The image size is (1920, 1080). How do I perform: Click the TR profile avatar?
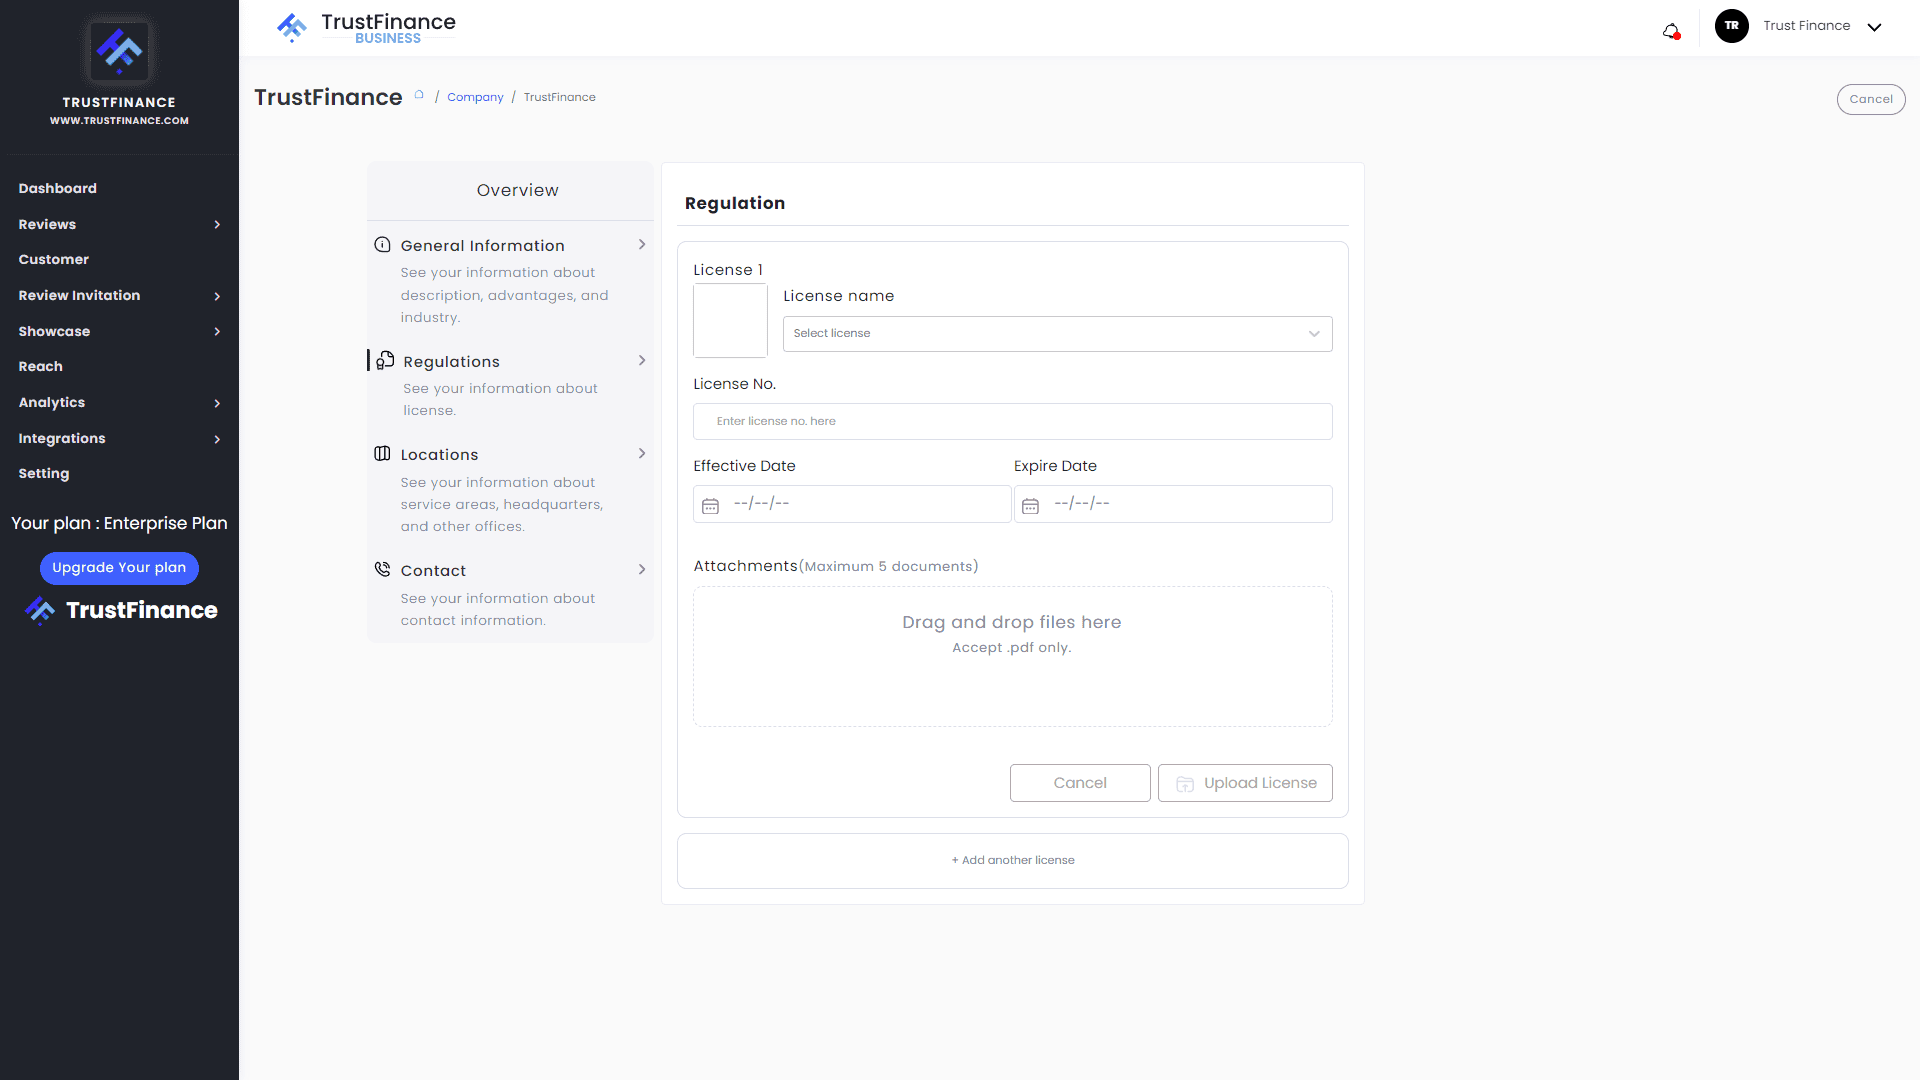pos(1731,26)
